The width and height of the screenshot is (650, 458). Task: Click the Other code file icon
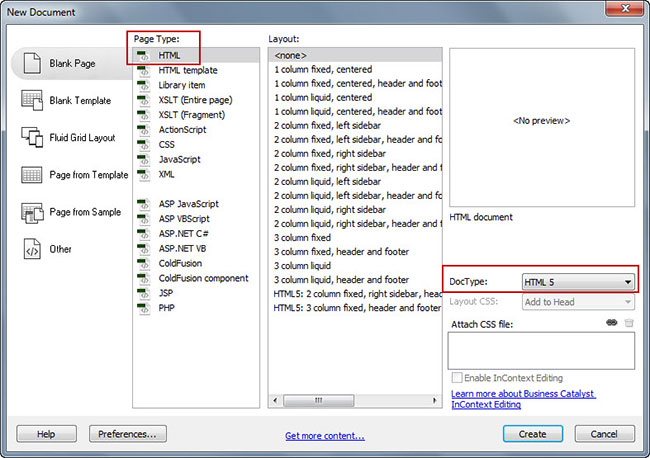32,249
